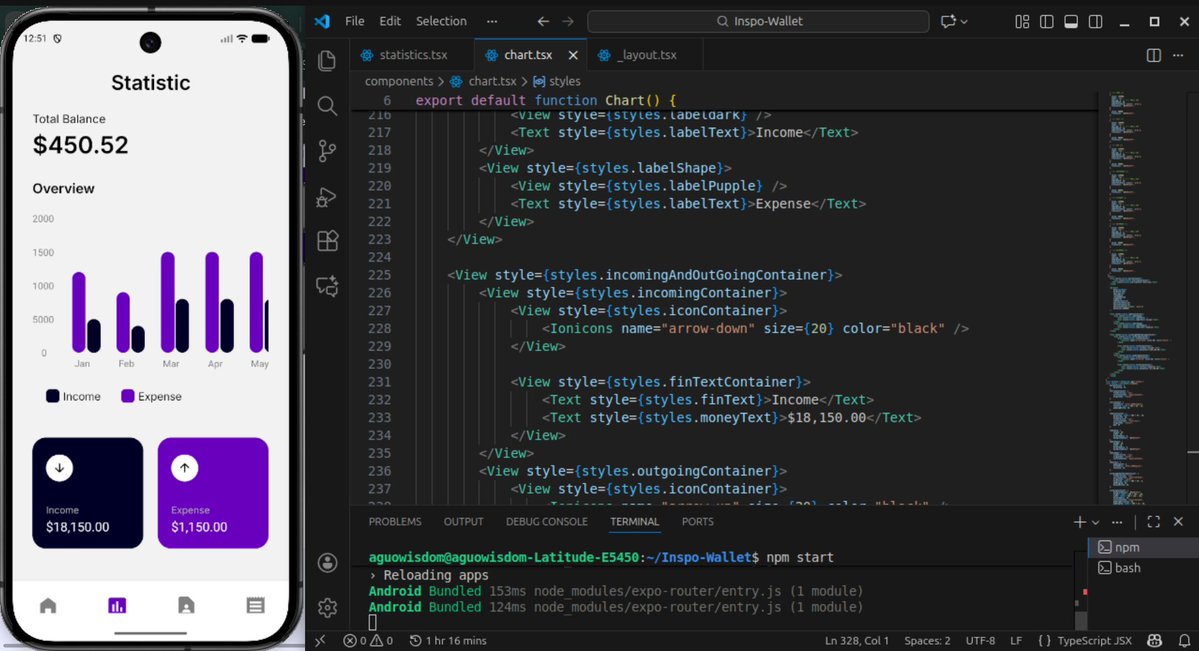Open breadcrumb chevron after components

pyautogui.click(x=441, y=81)
